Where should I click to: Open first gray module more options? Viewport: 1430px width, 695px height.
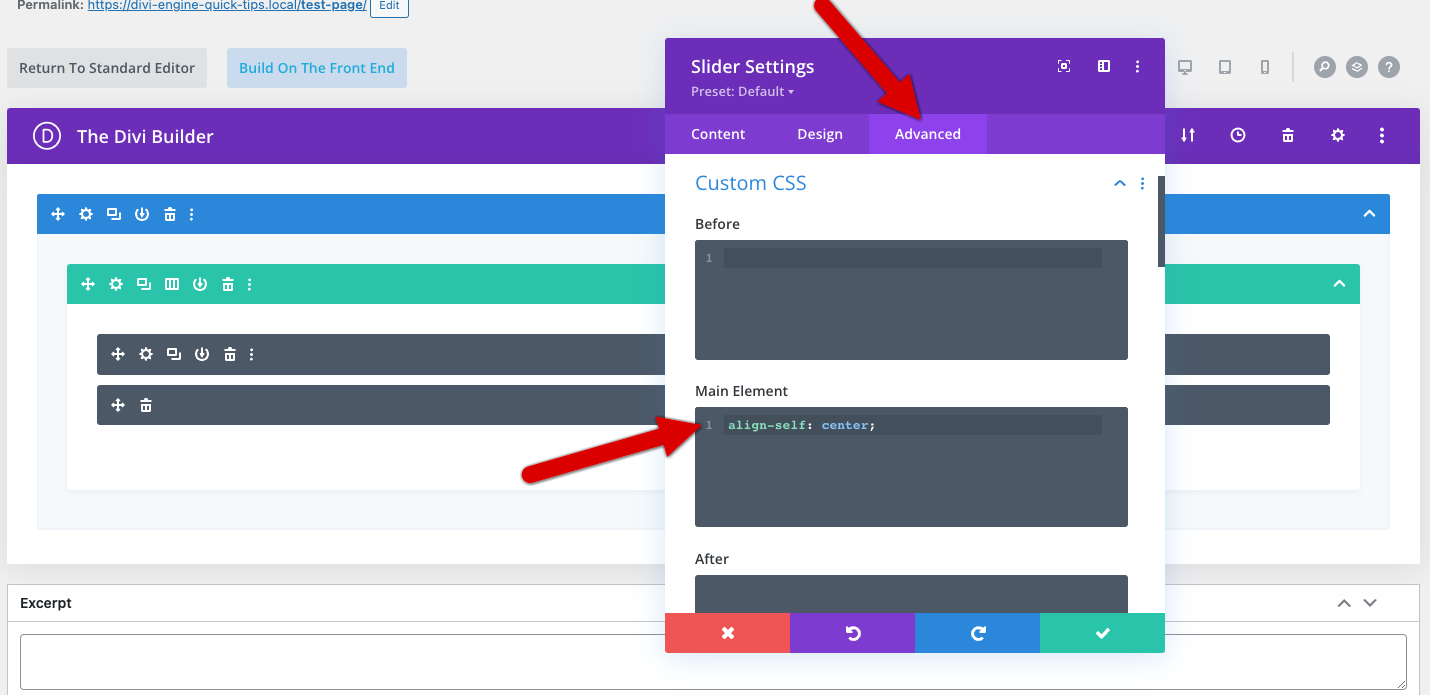click(x=252, y=354)
